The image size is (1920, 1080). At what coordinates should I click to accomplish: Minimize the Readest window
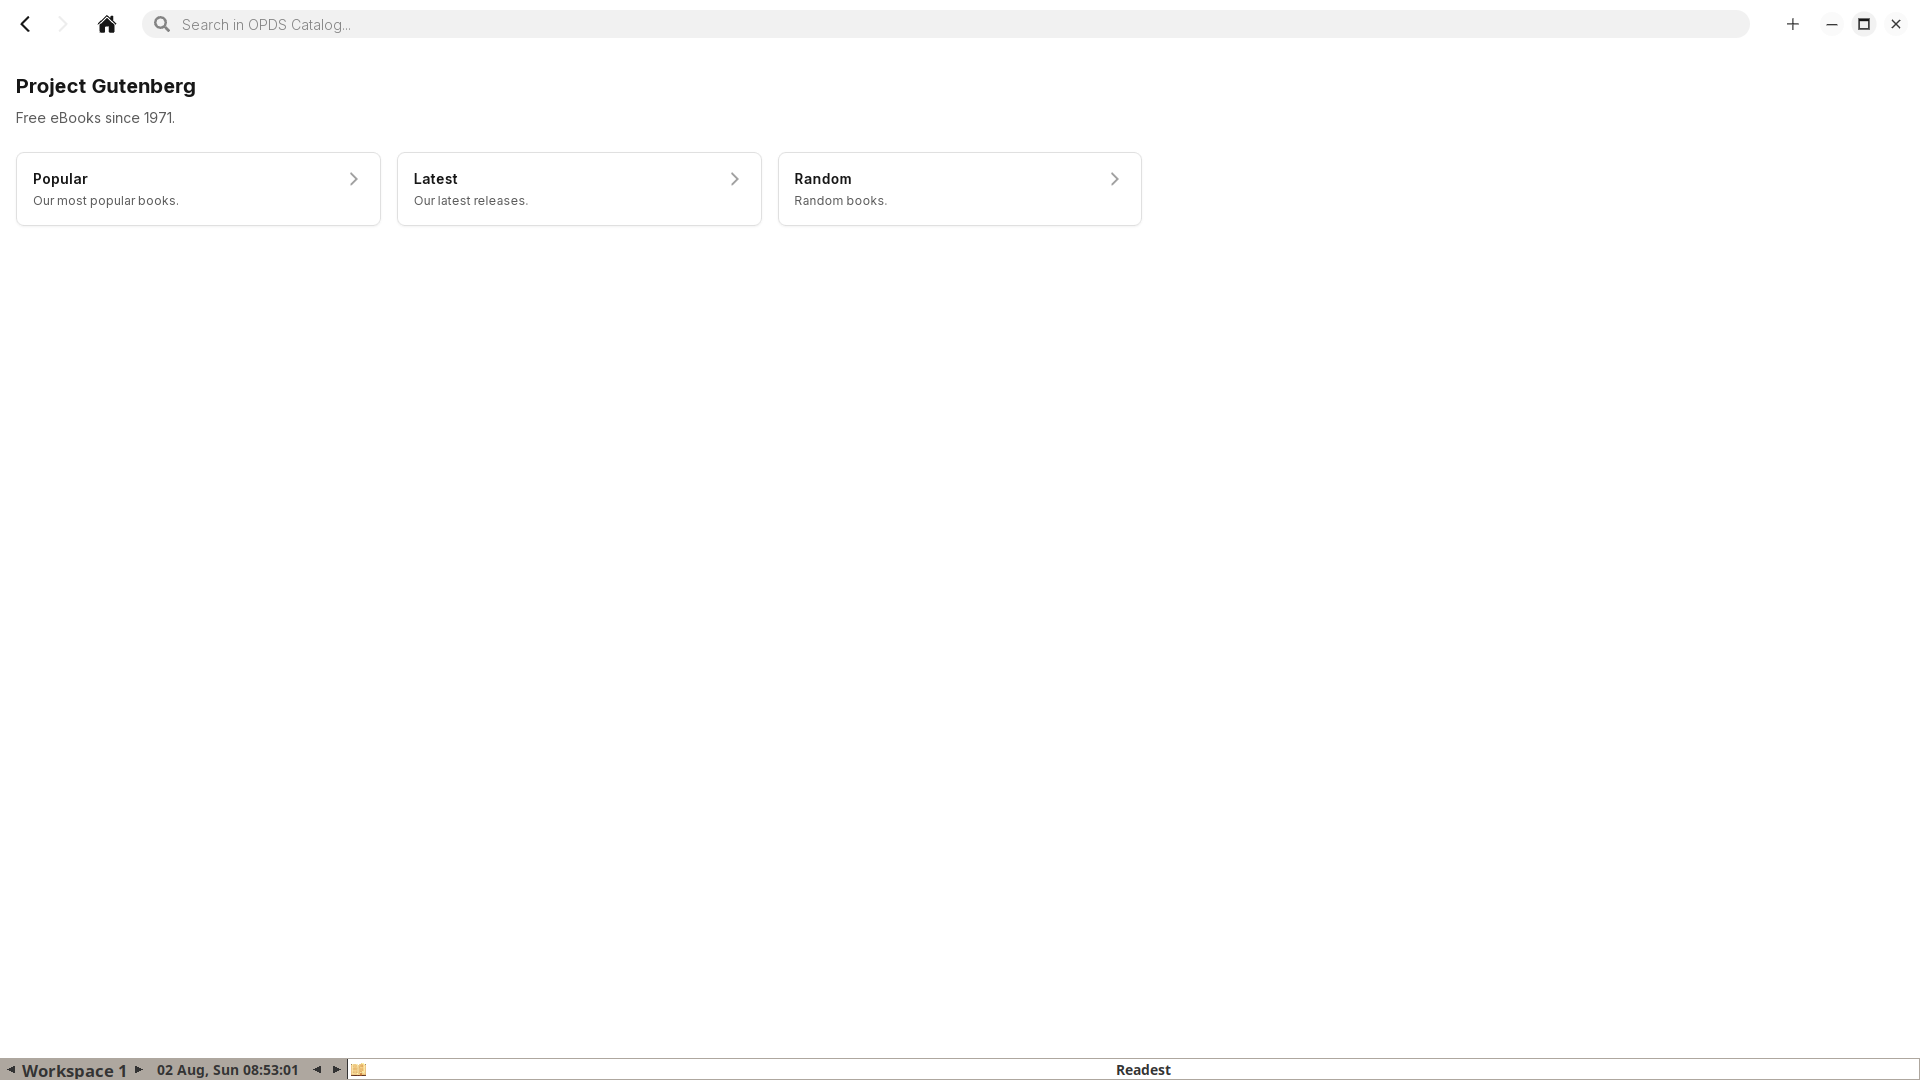point(1832,24)
